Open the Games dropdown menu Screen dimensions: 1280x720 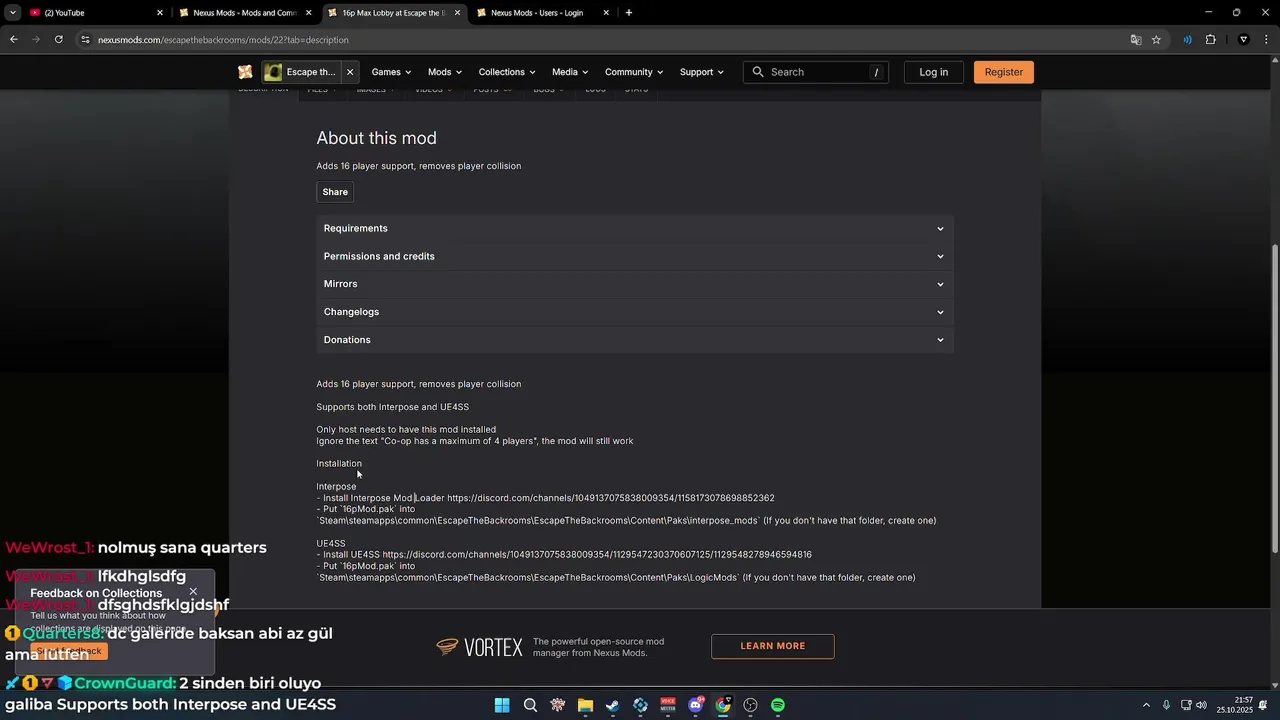(x=391, y=72)
